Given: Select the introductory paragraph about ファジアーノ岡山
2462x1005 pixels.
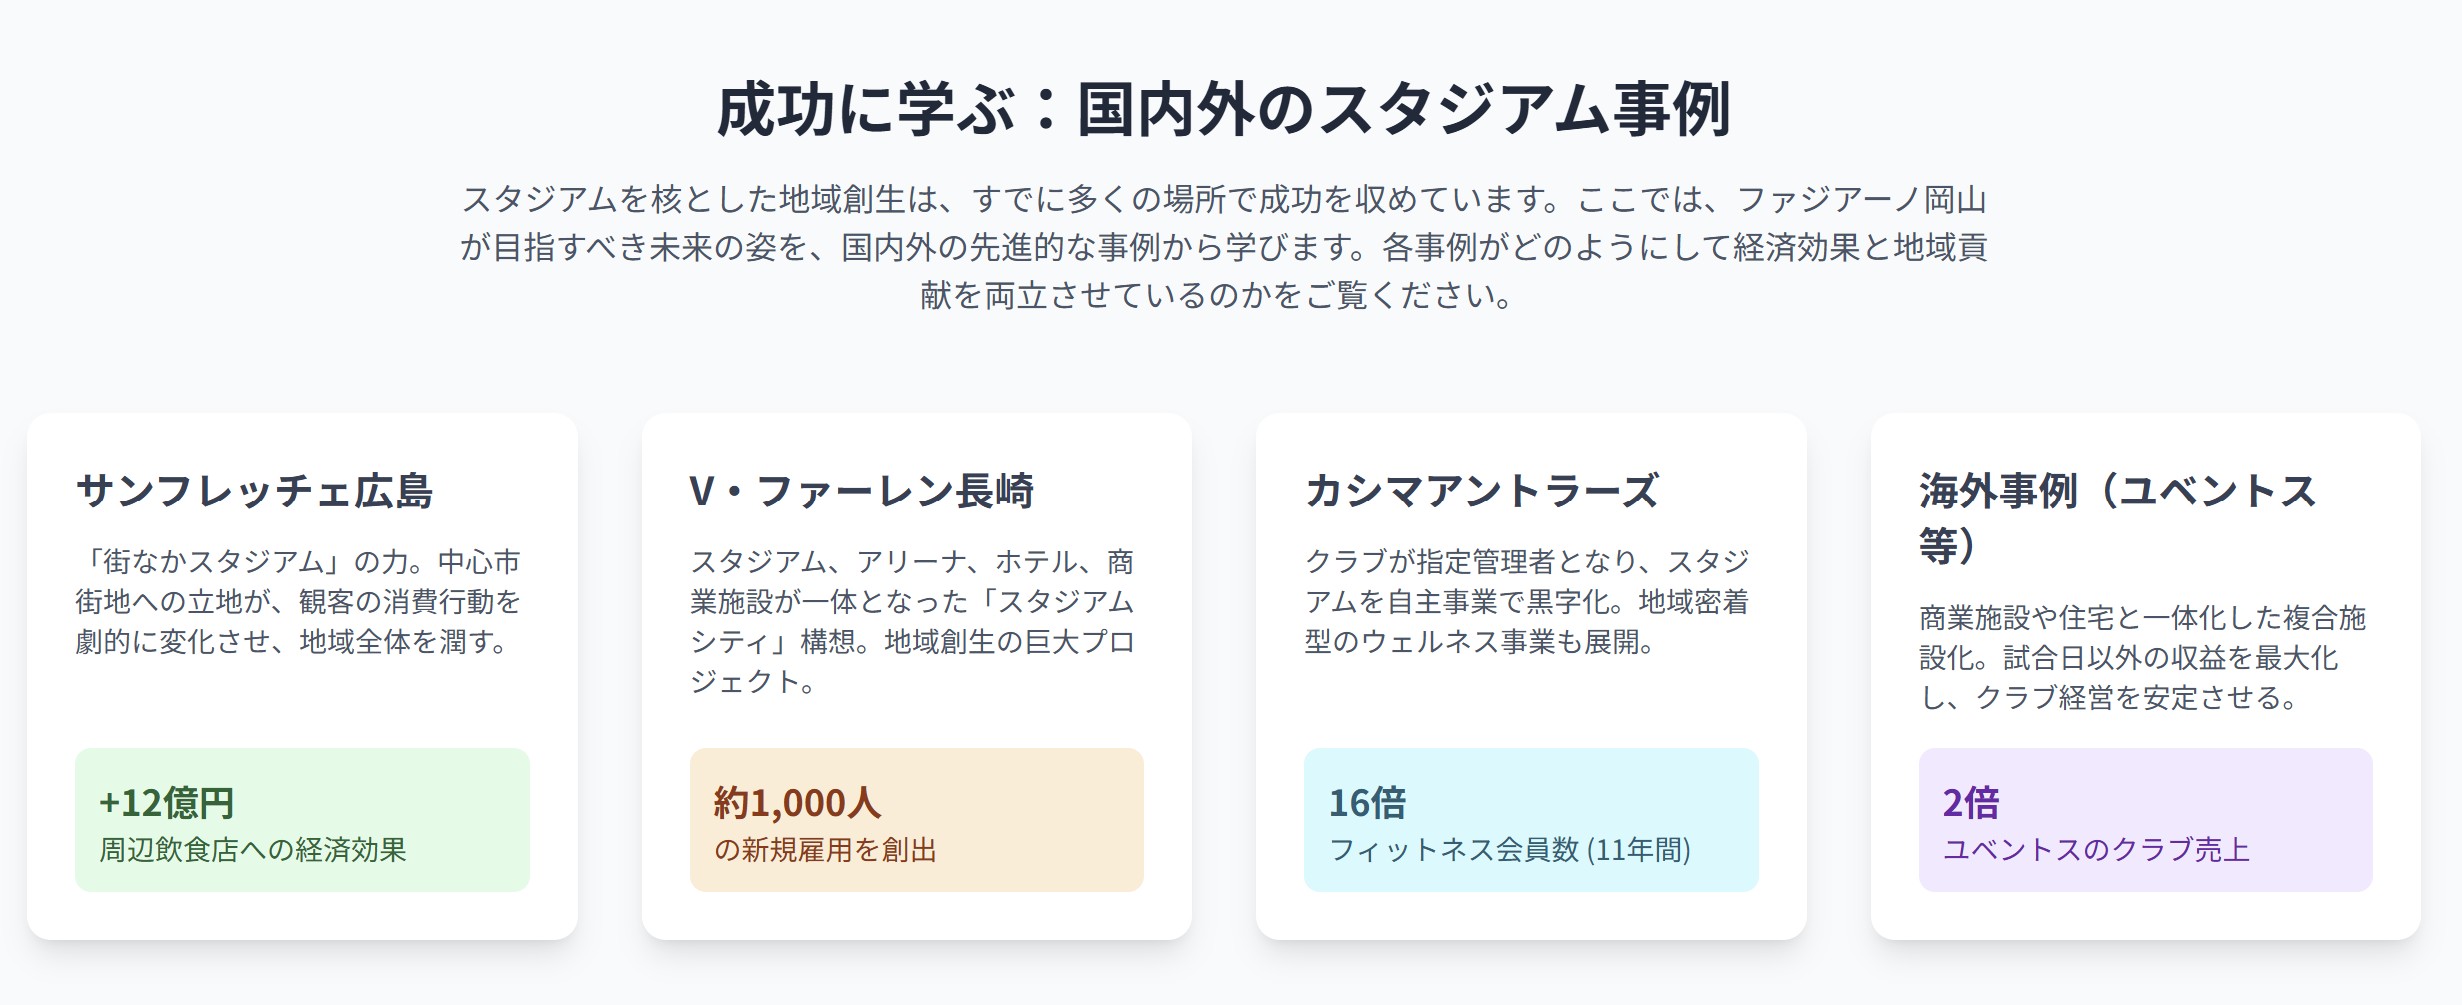Looking at the screenshot, I should (x=1223, y=247).
